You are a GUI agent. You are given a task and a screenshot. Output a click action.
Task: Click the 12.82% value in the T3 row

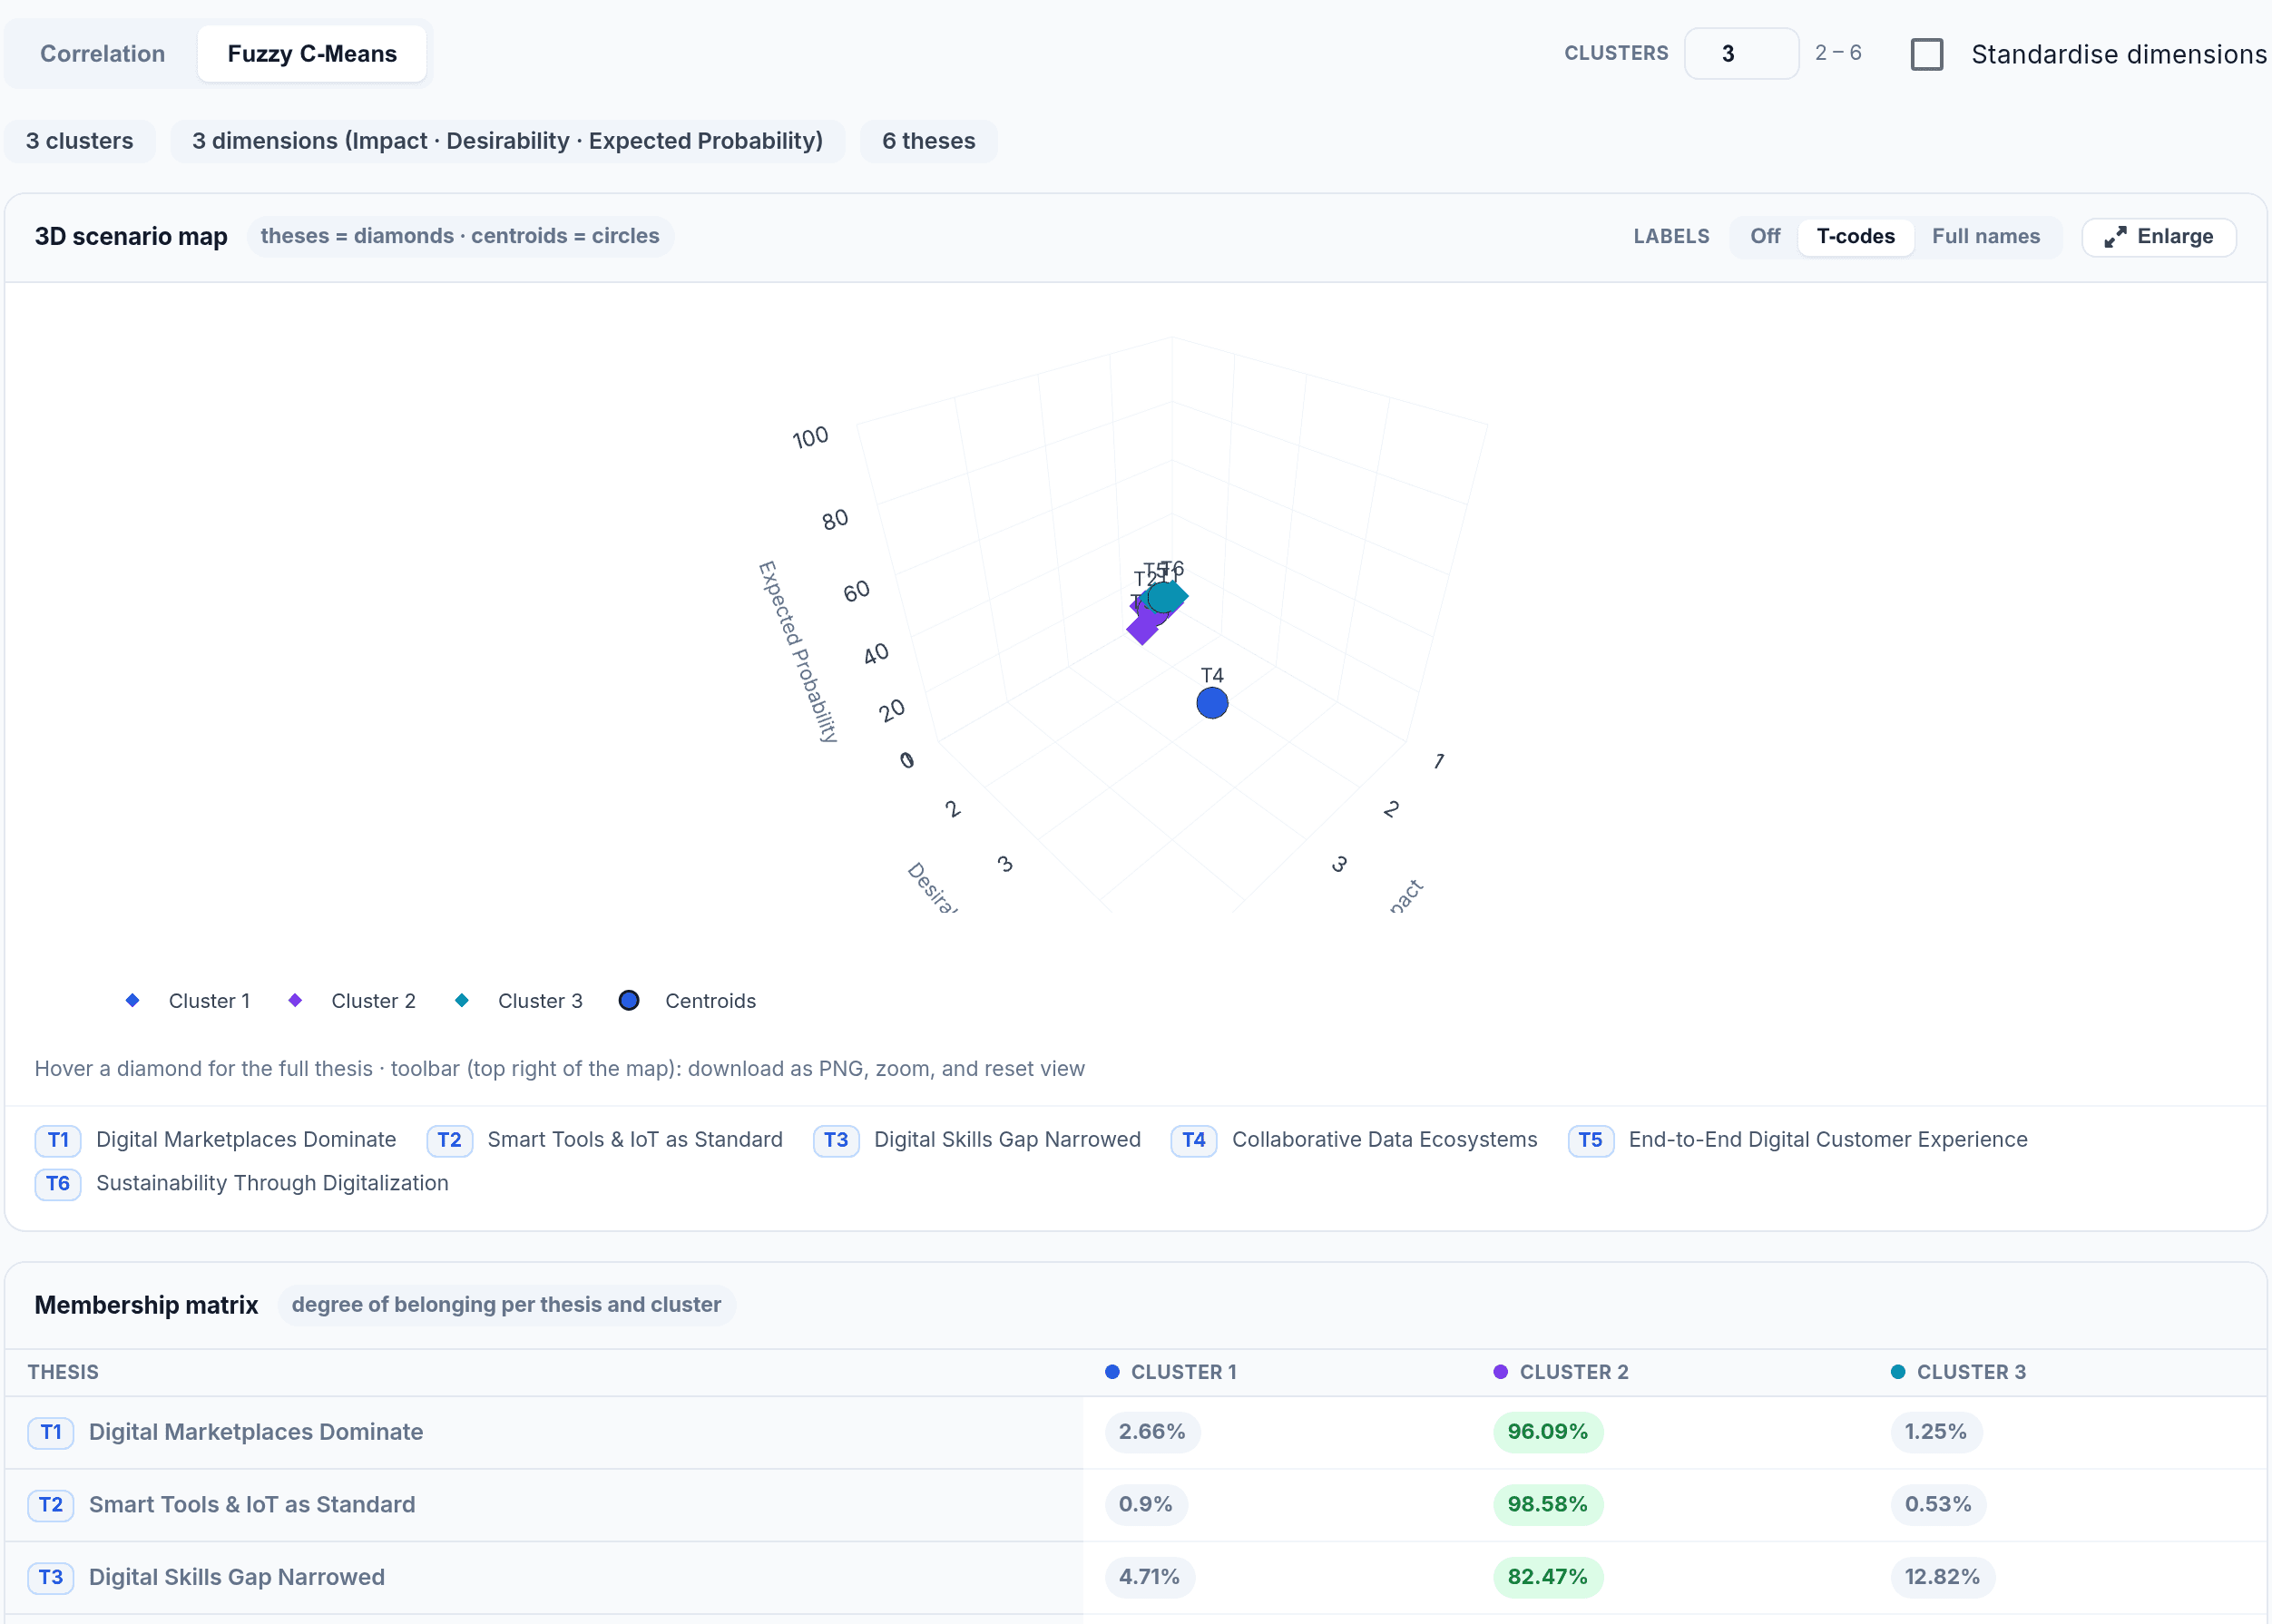(1942, 1577)
